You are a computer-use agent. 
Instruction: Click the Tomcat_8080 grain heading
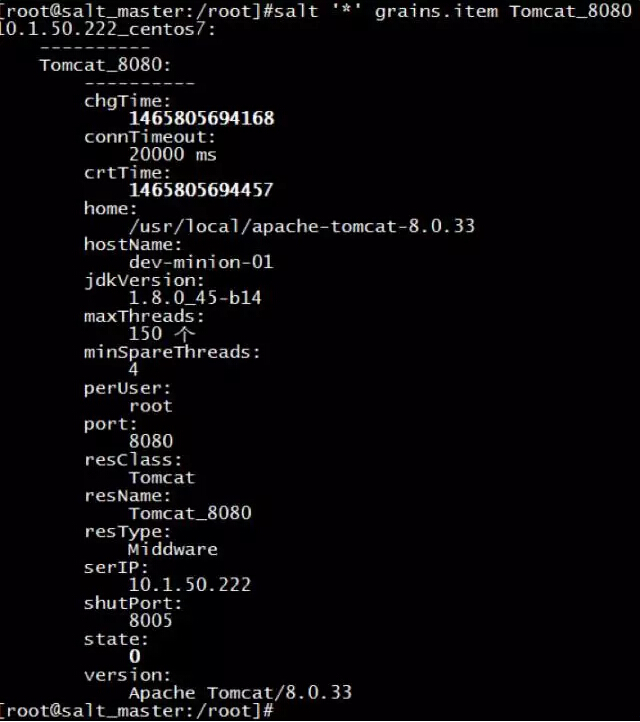coord(105,65)
